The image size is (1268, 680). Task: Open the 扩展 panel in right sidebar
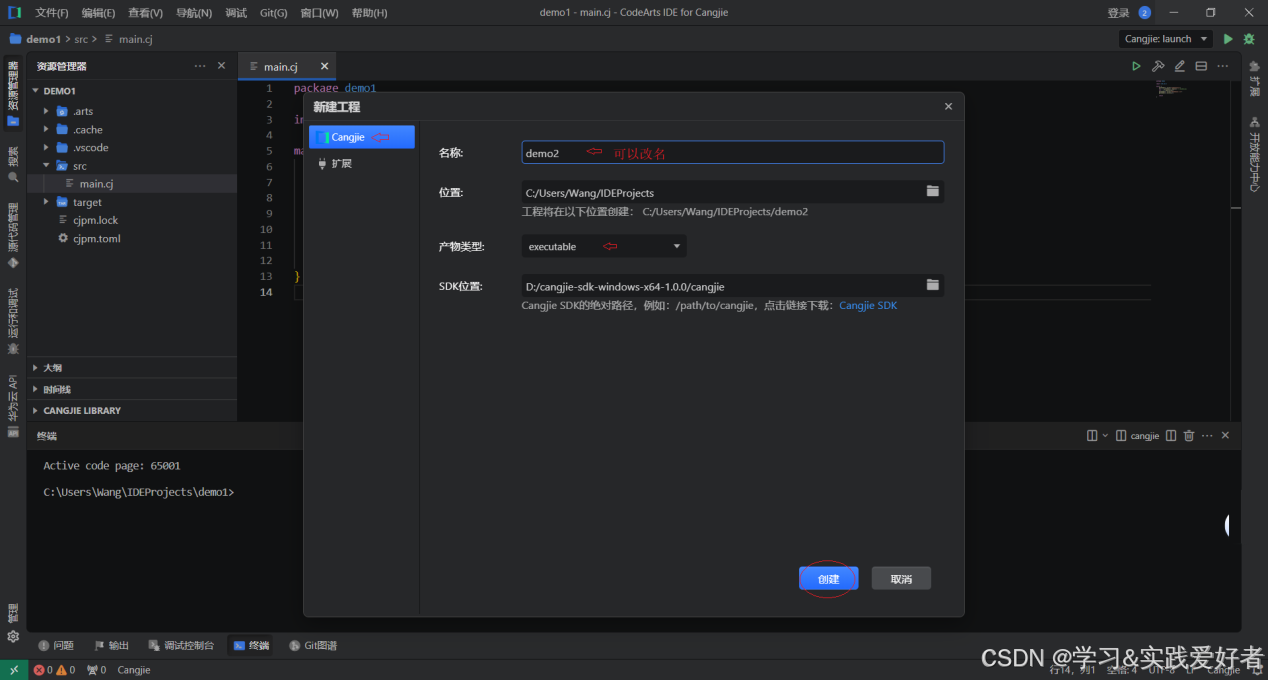click(1254, 78)
